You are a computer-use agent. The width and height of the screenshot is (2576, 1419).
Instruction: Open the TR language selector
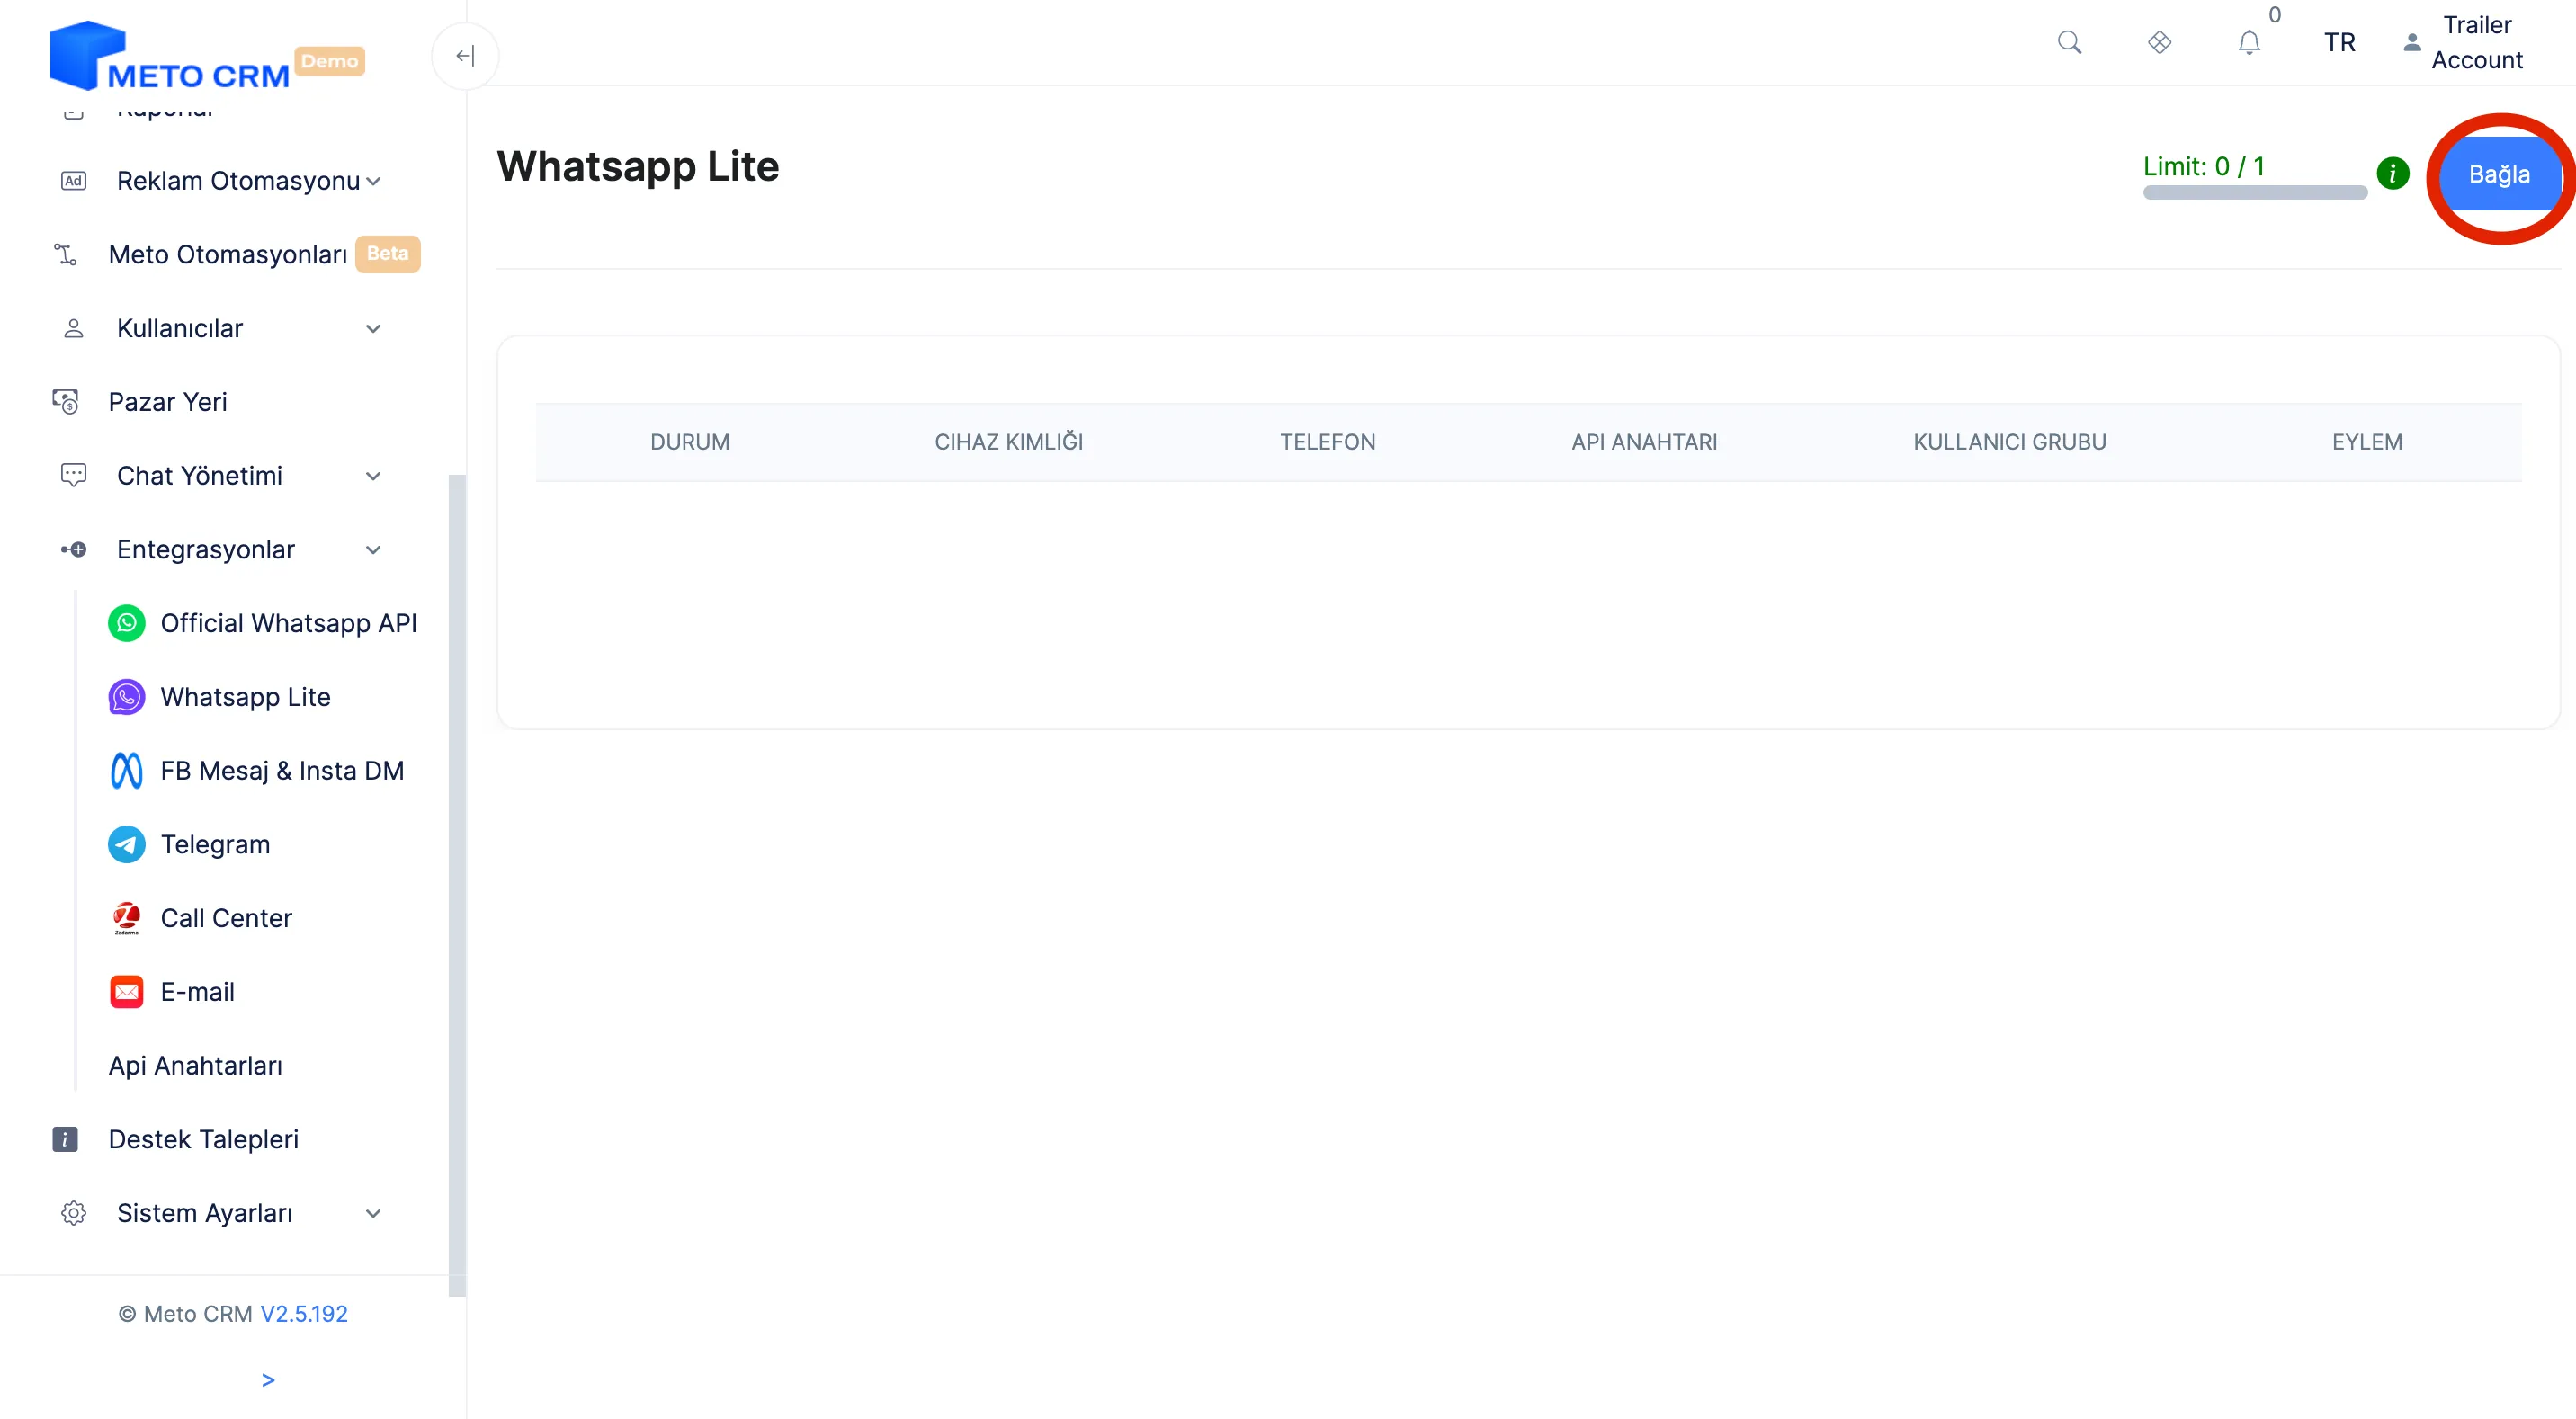coord(2339,42)
